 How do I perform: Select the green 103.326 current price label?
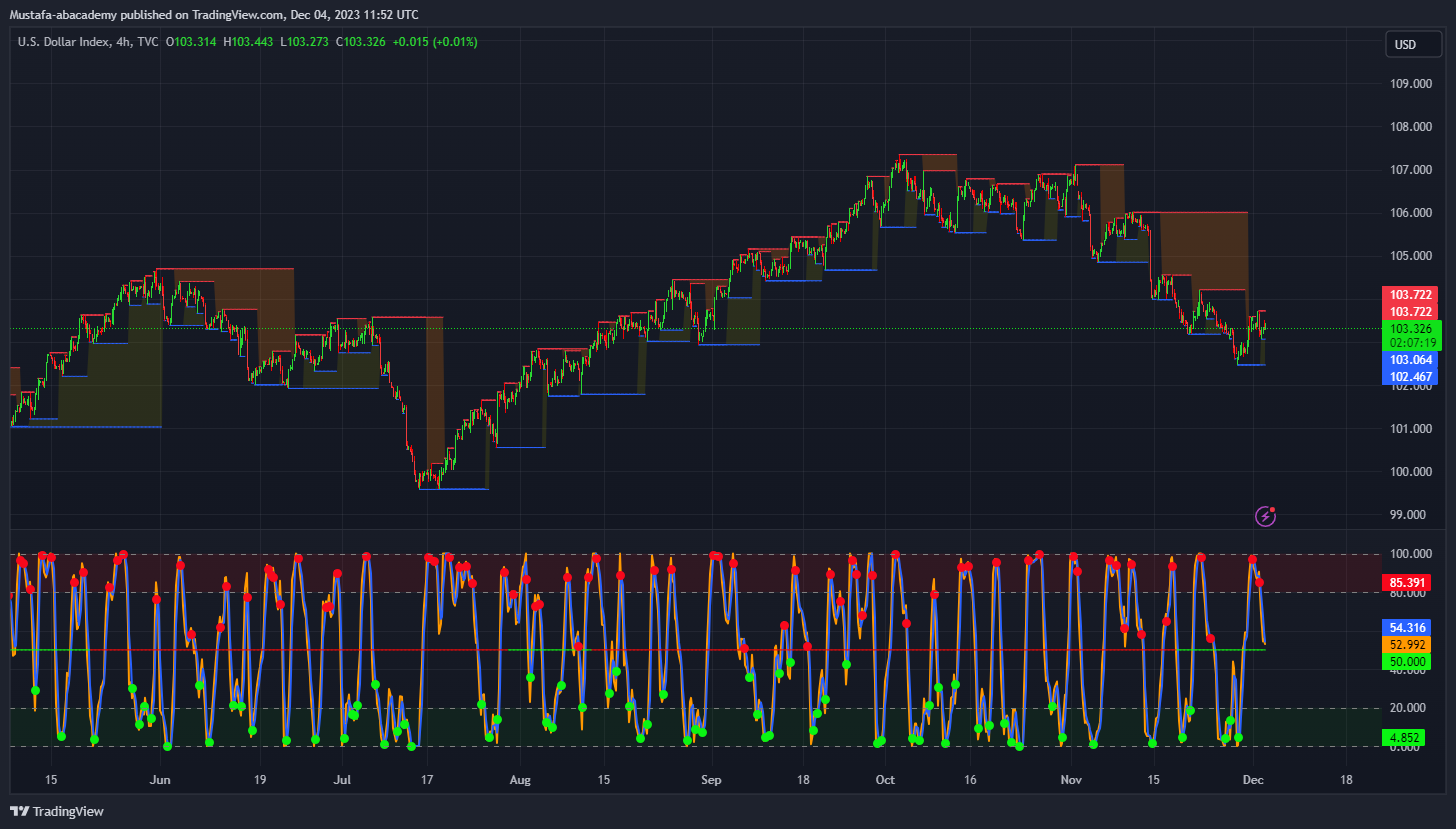click(1410, 328)
